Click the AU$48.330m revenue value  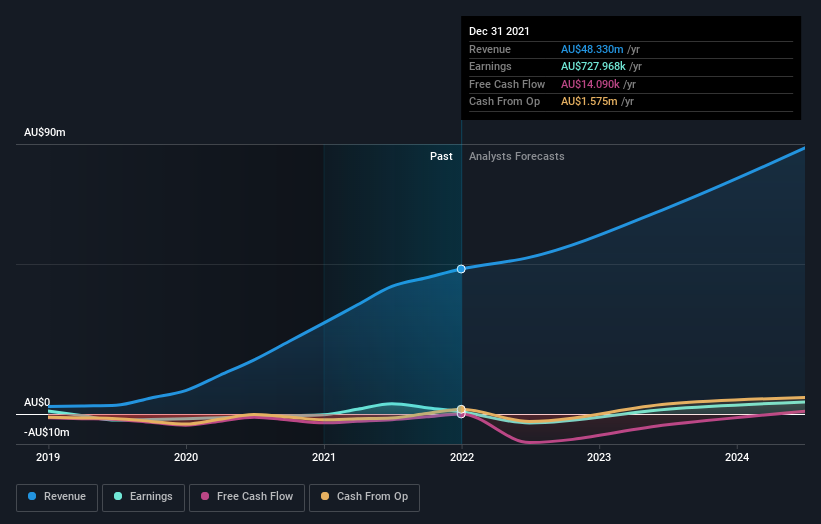[592, 49]
